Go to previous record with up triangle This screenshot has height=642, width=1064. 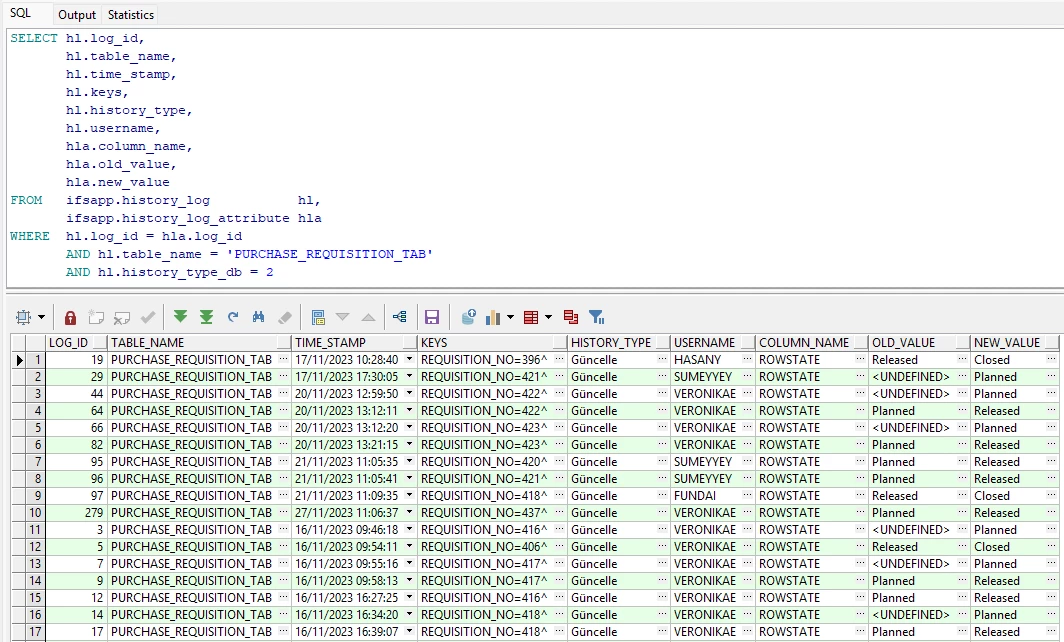coord(368,317)
